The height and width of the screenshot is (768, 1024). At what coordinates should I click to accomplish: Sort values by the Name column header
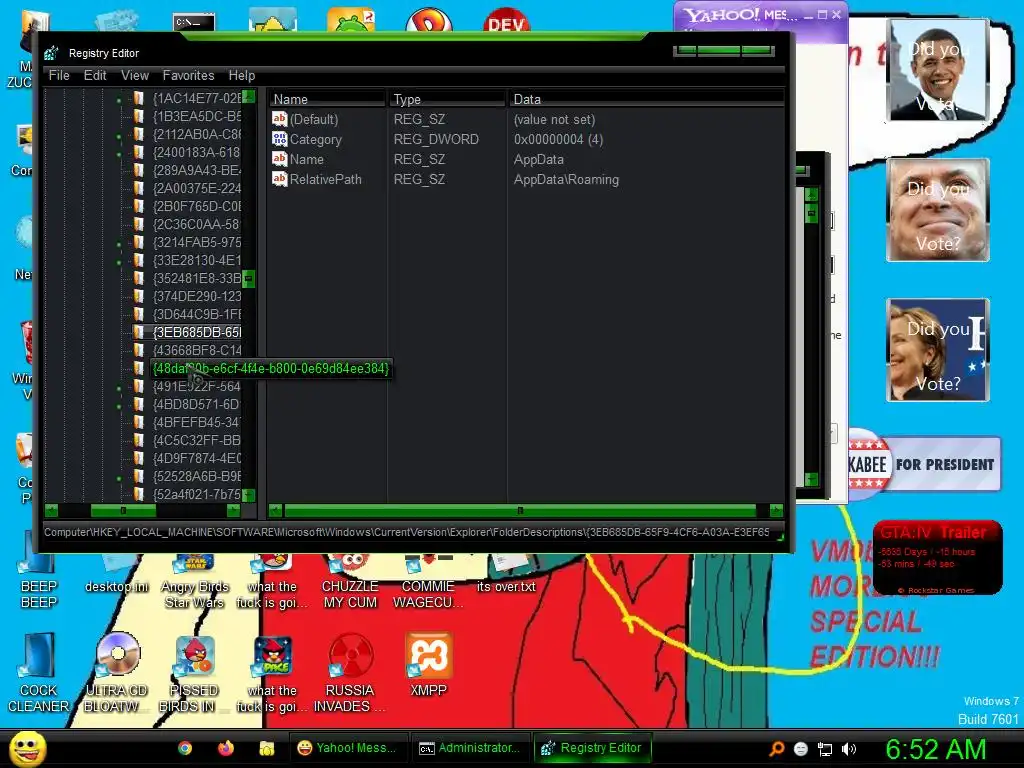[327, 99]
